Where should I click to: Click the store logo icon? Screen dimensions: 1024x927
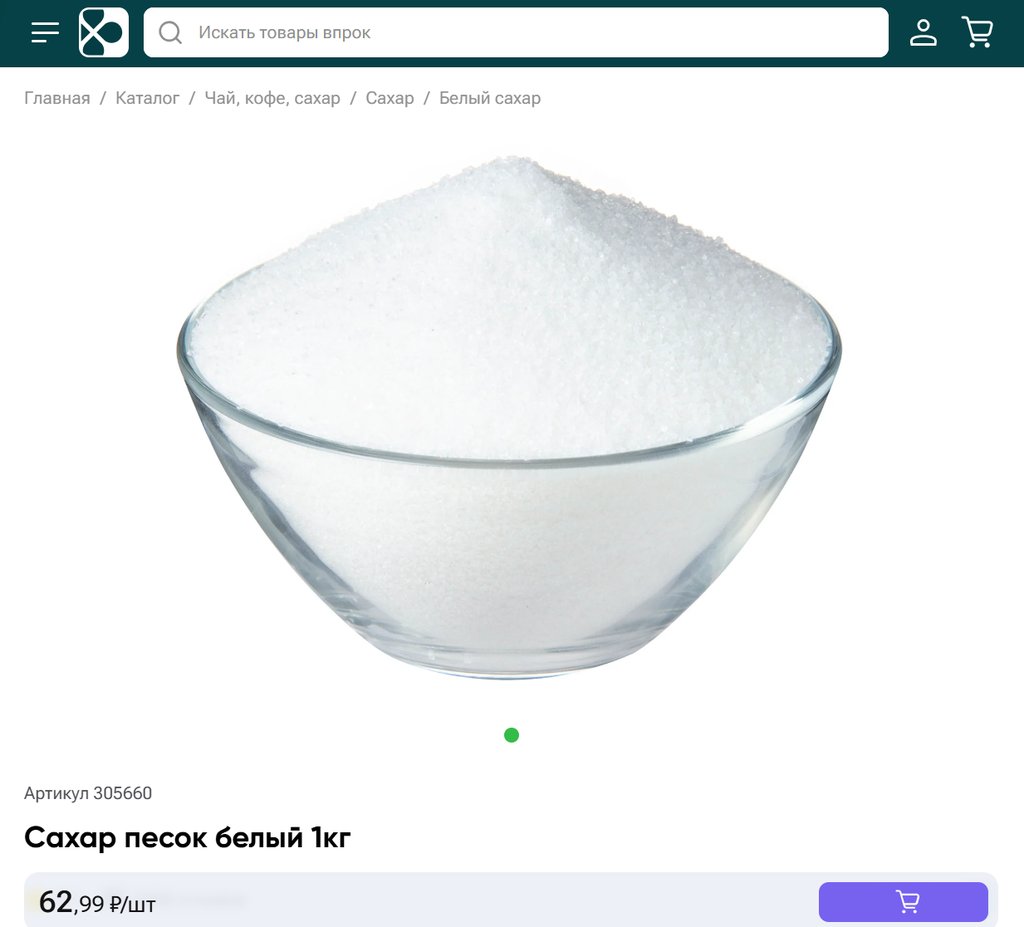(x=104, y=32)
